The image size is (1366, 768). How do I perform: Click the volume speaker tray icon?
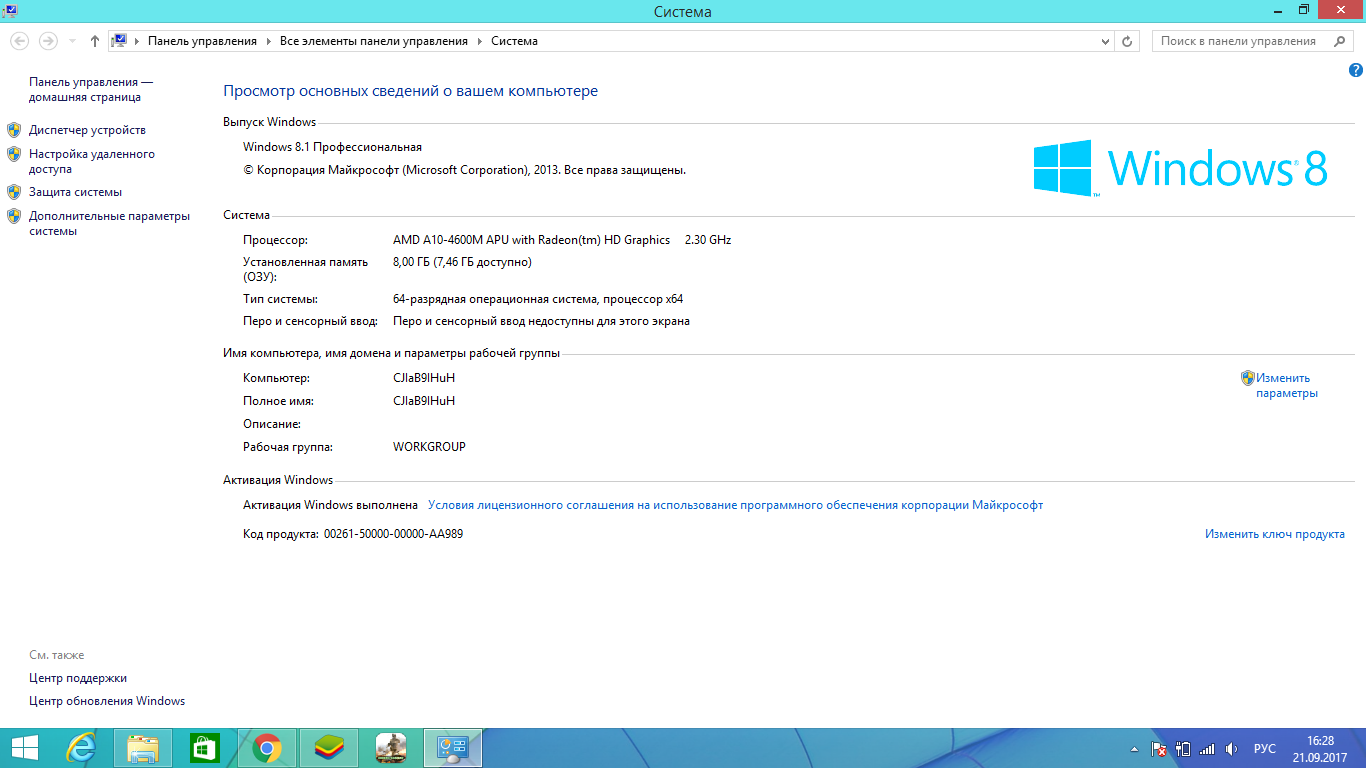coord(1232,749)
